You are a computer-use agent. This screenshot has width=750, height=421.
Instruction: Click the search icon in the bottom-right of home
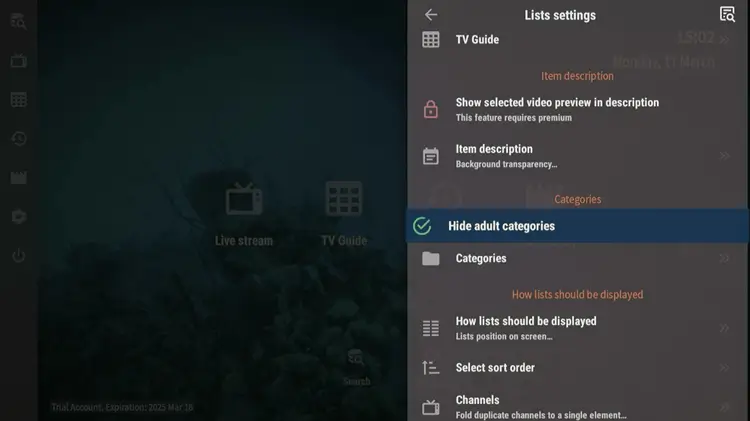tap(356, 359)
